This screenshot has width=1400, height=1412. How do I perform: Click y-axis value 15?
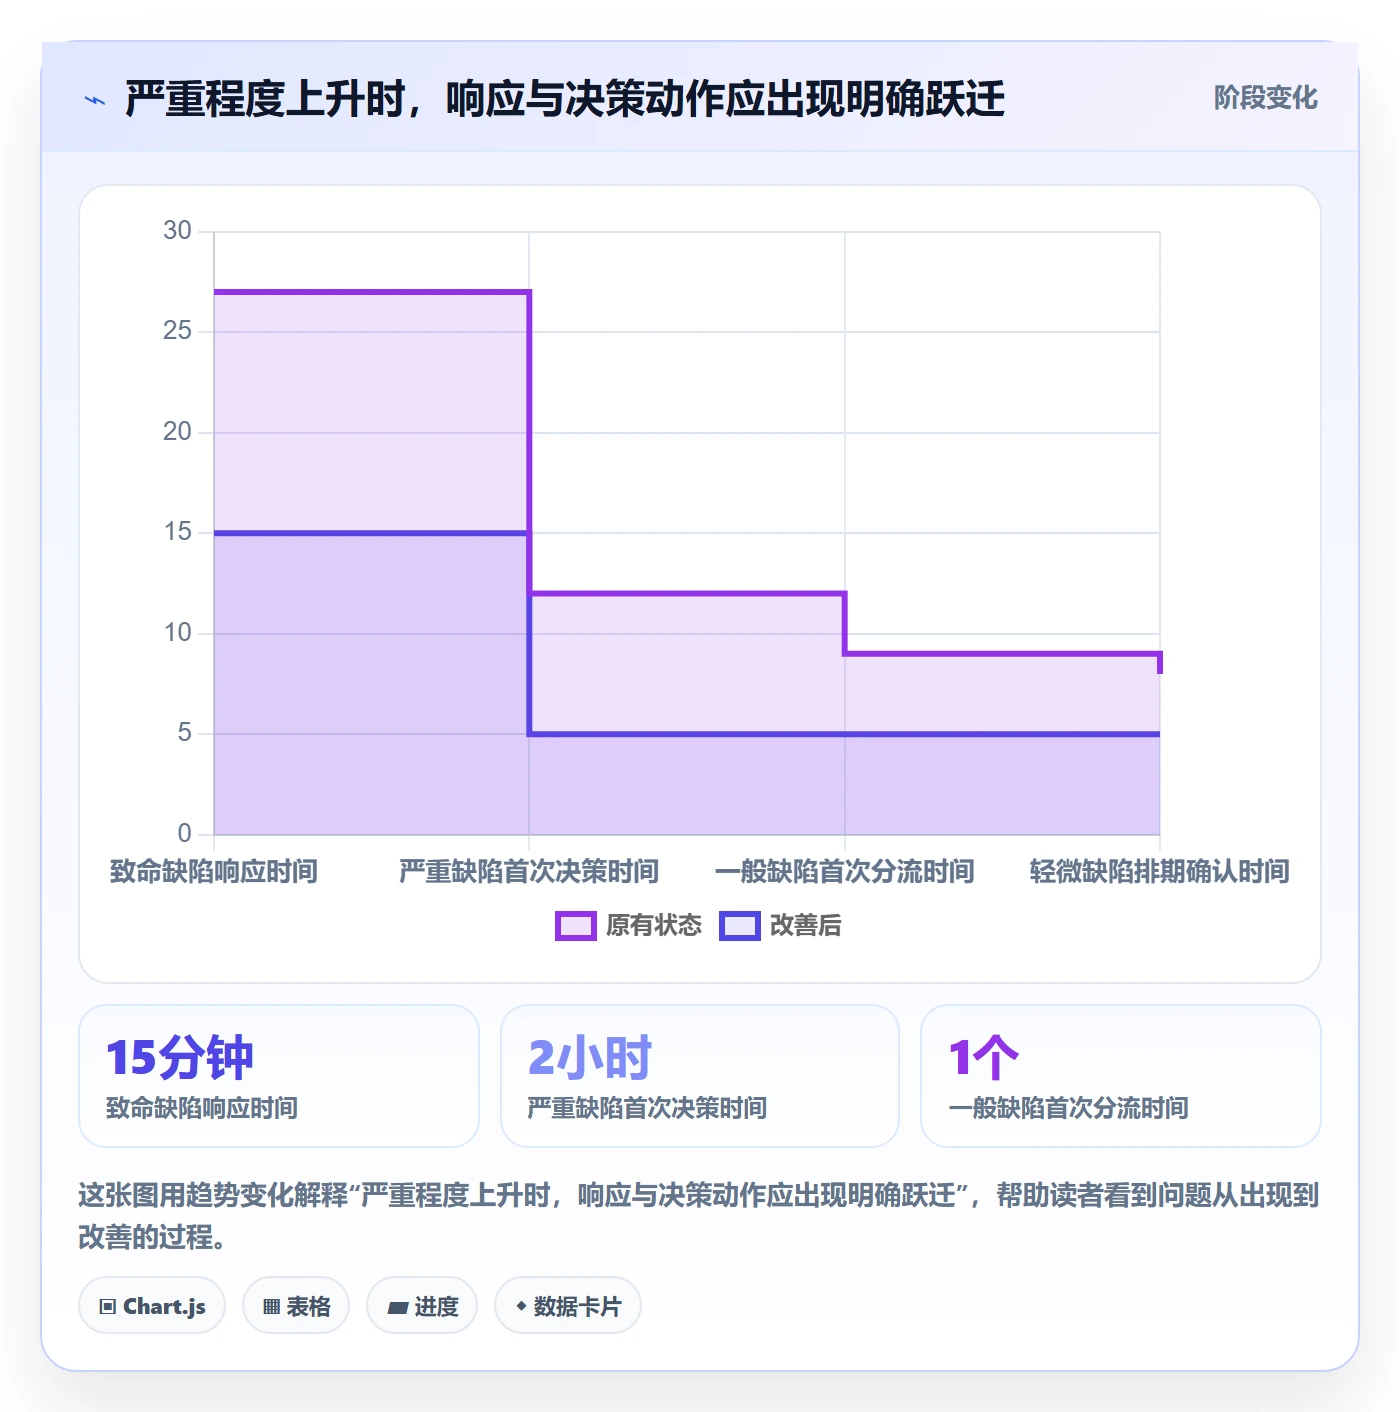pyautogui.click(x=177, y=532)
